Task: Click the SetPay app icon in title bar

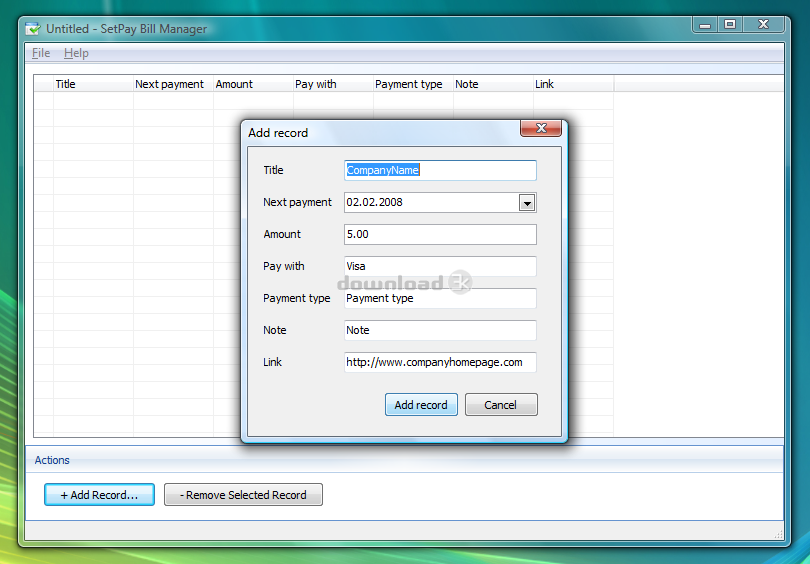Action: pyautogui.click(x=33, y=29)
